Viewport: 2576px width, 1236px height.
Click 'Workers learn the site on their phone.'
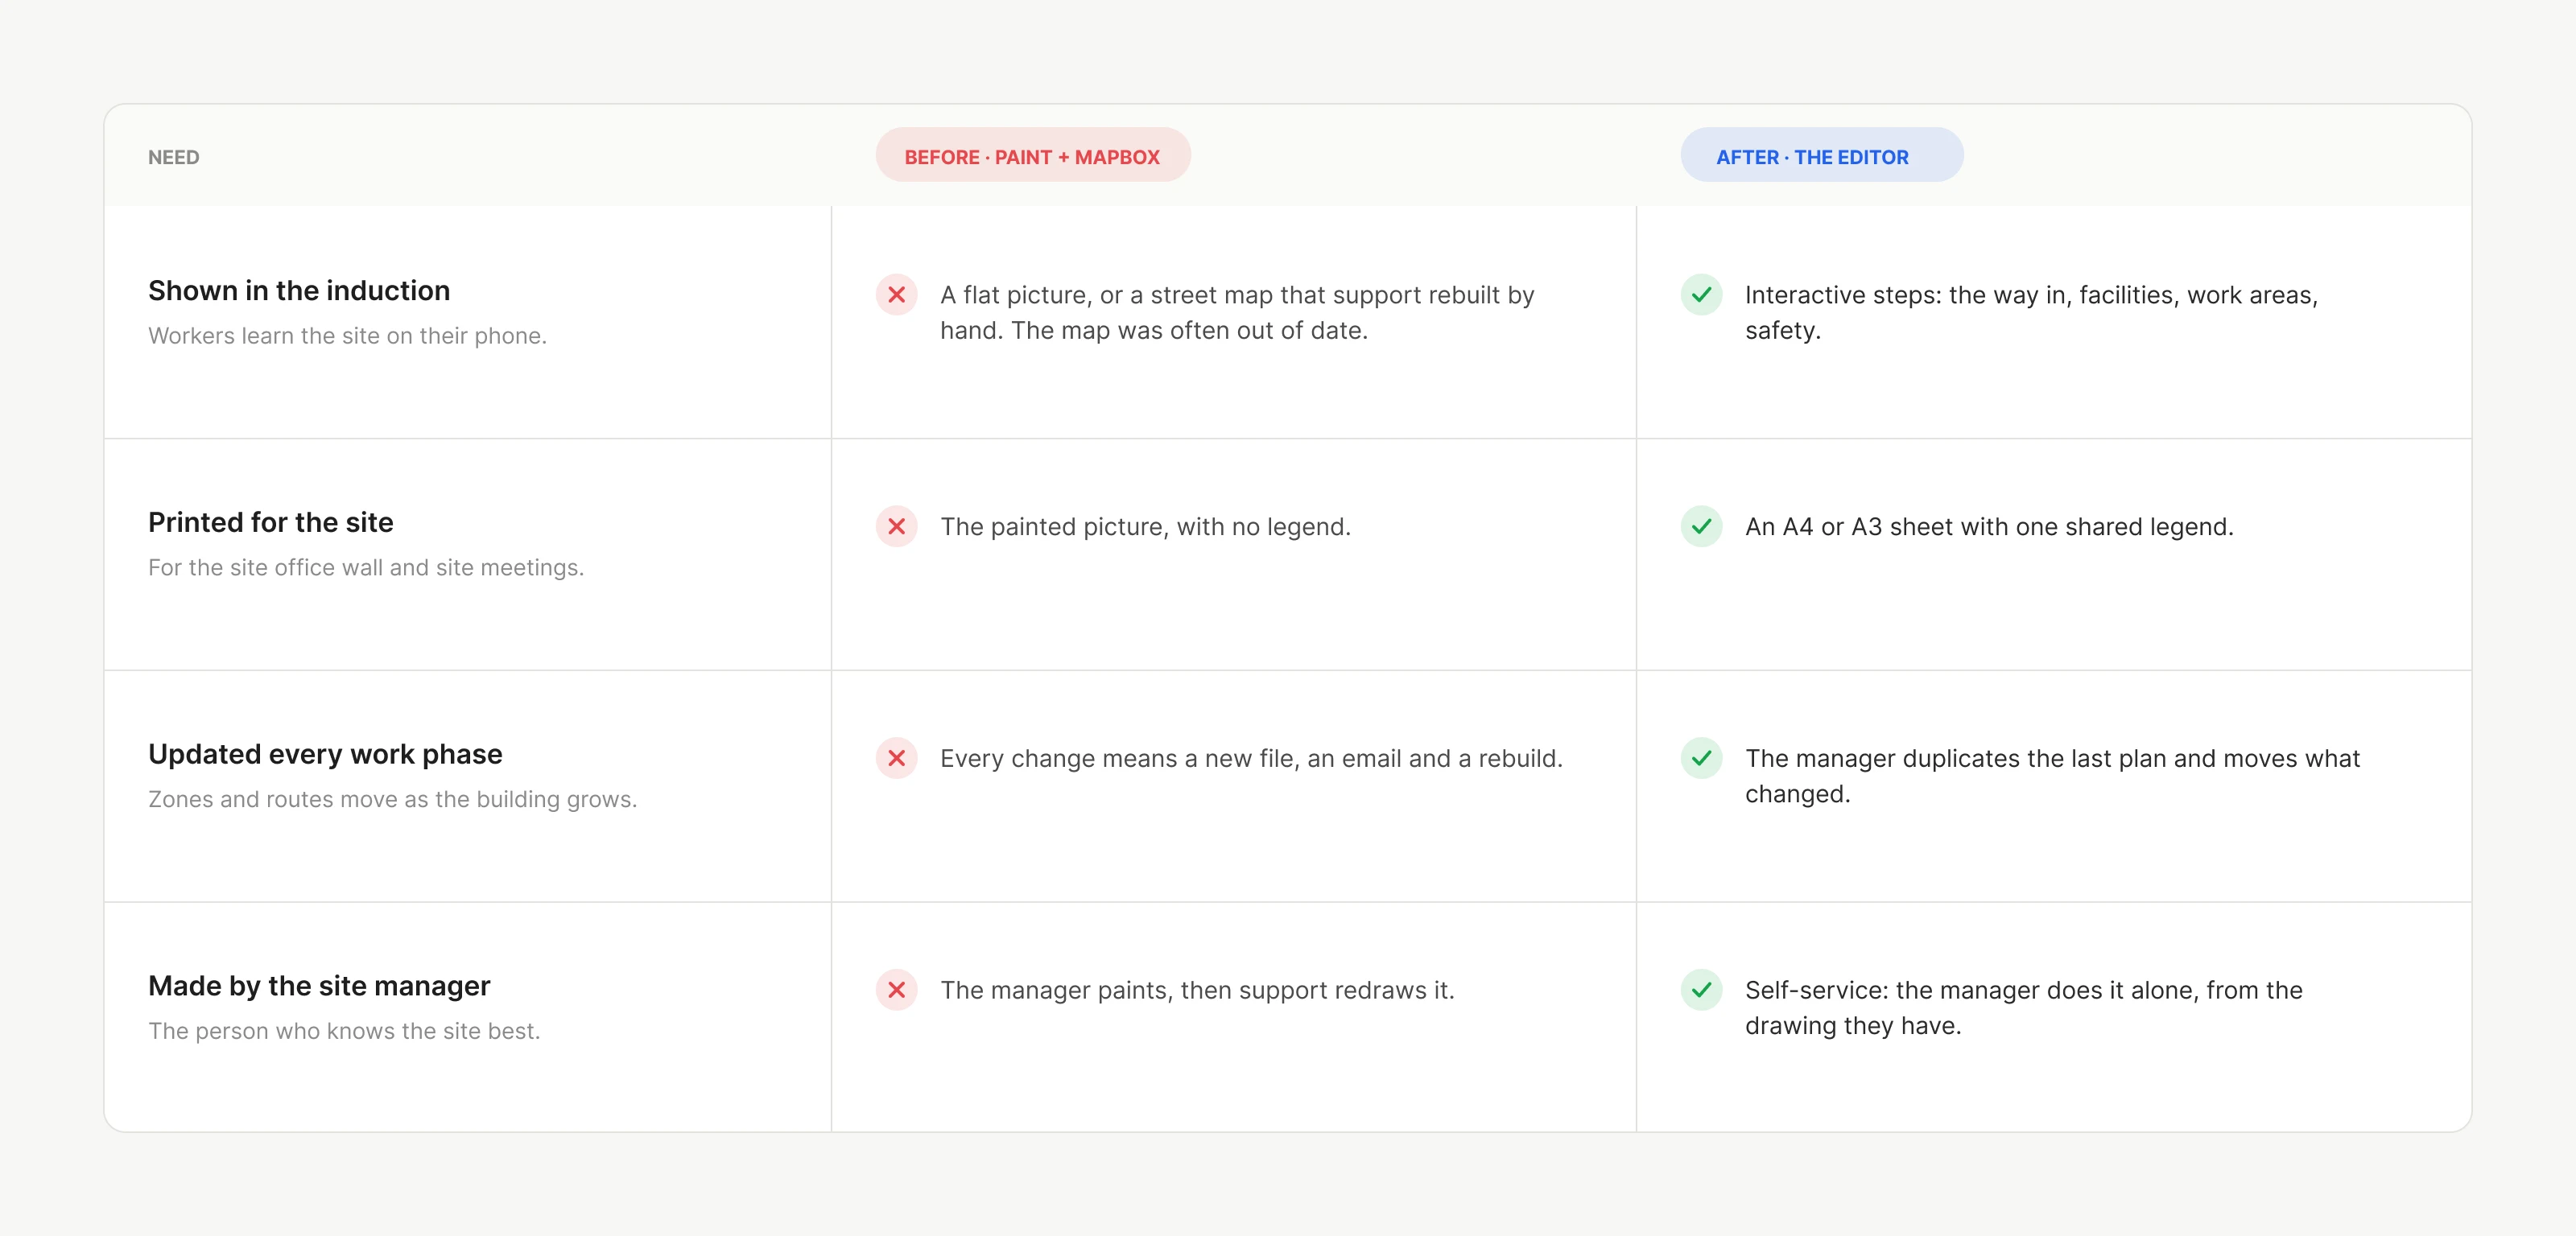pos(347,336)
